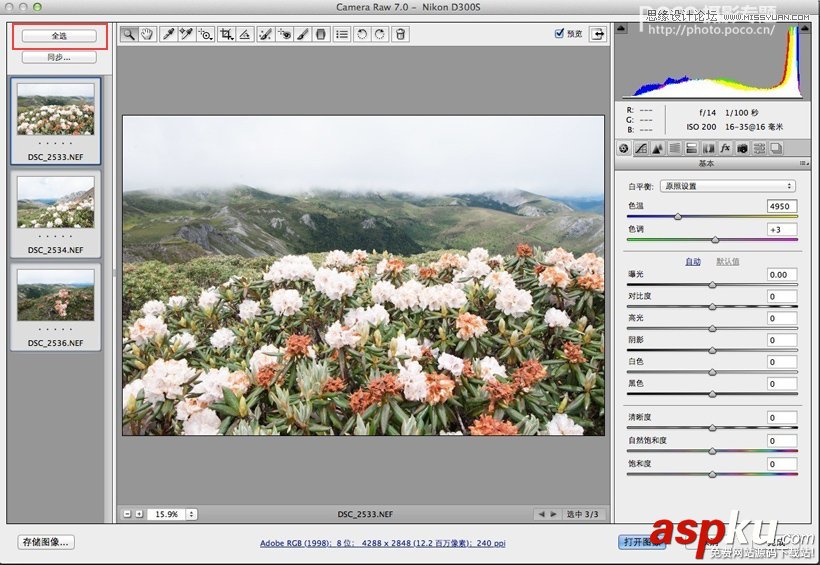Toggle shadow clipping warning in histogram
Viewport: 820px width, 565px height.
[x=621, y=28]
